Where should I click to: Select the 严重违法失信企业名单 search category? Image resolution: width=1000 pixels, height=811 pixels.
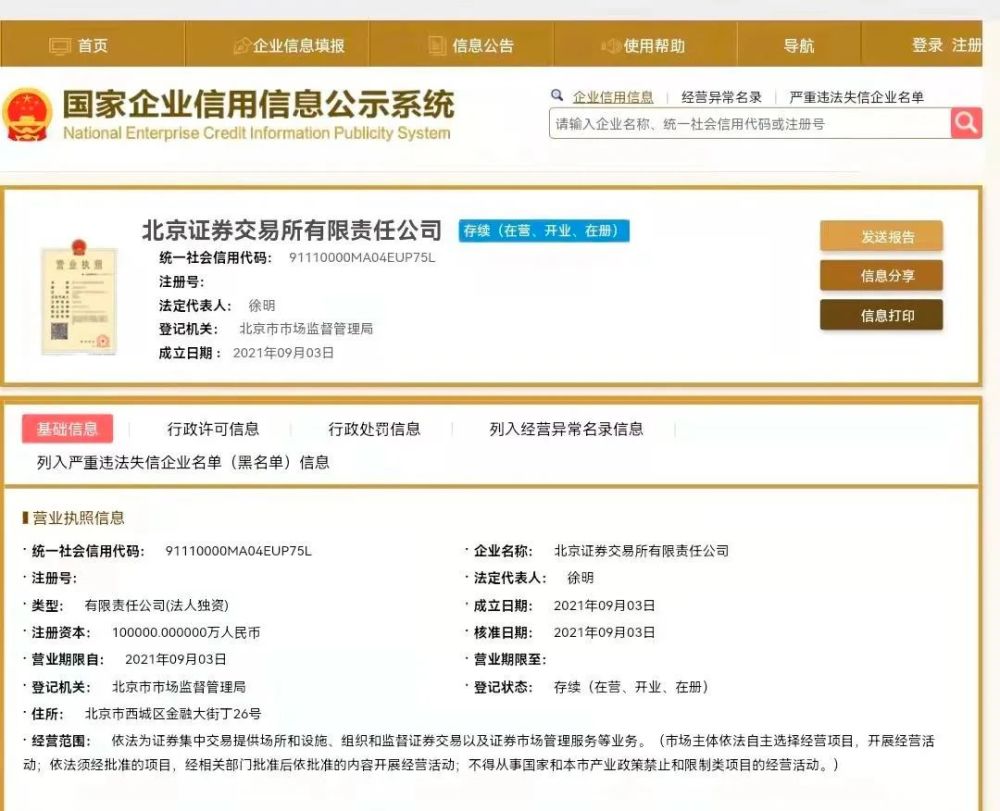857,98
